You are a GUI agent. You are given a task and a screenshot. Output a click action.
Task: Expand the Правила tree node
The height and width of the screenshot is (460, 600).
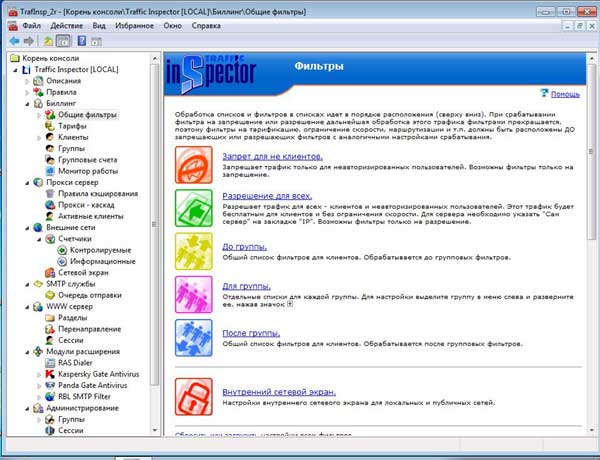[x=27, y=92]
